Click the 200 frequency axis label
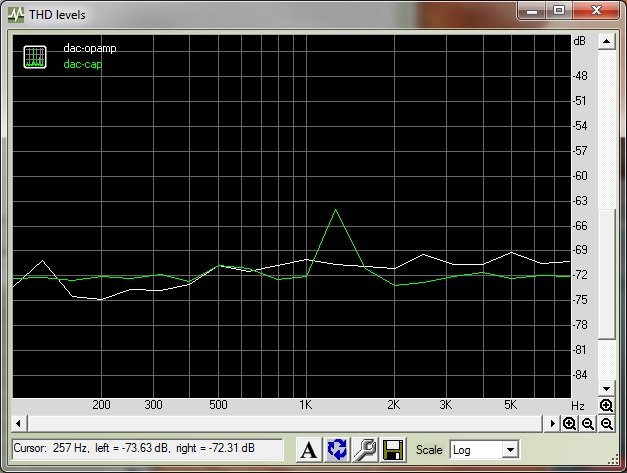The image size is (627, 473). tap(102, 405)
